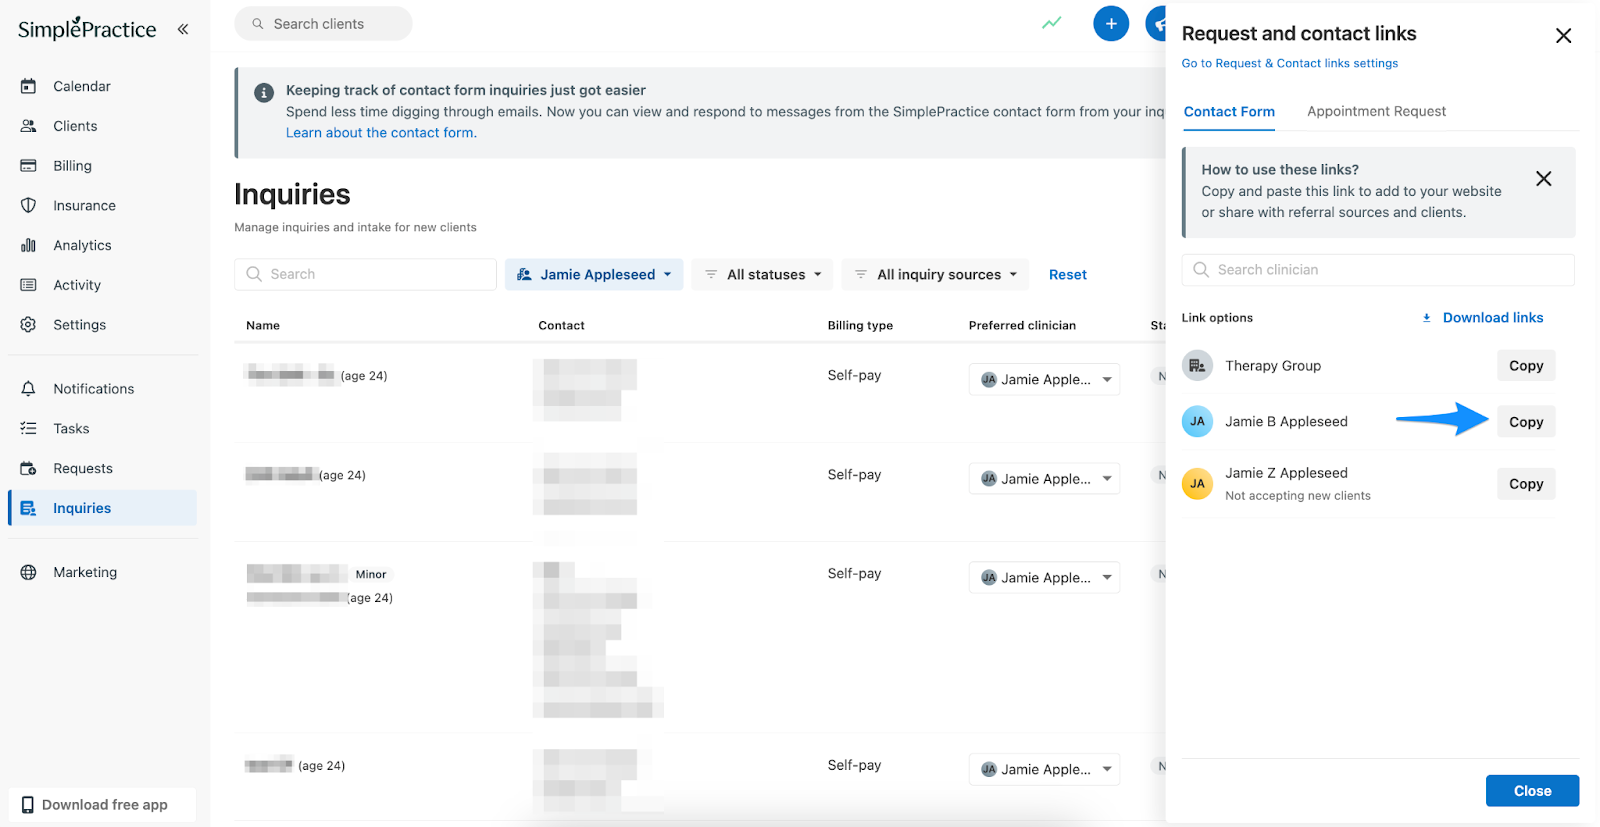This screenshot has width=1600, height=827.
Task: Open Learn about the contact form link
Action: pos(381,133)
